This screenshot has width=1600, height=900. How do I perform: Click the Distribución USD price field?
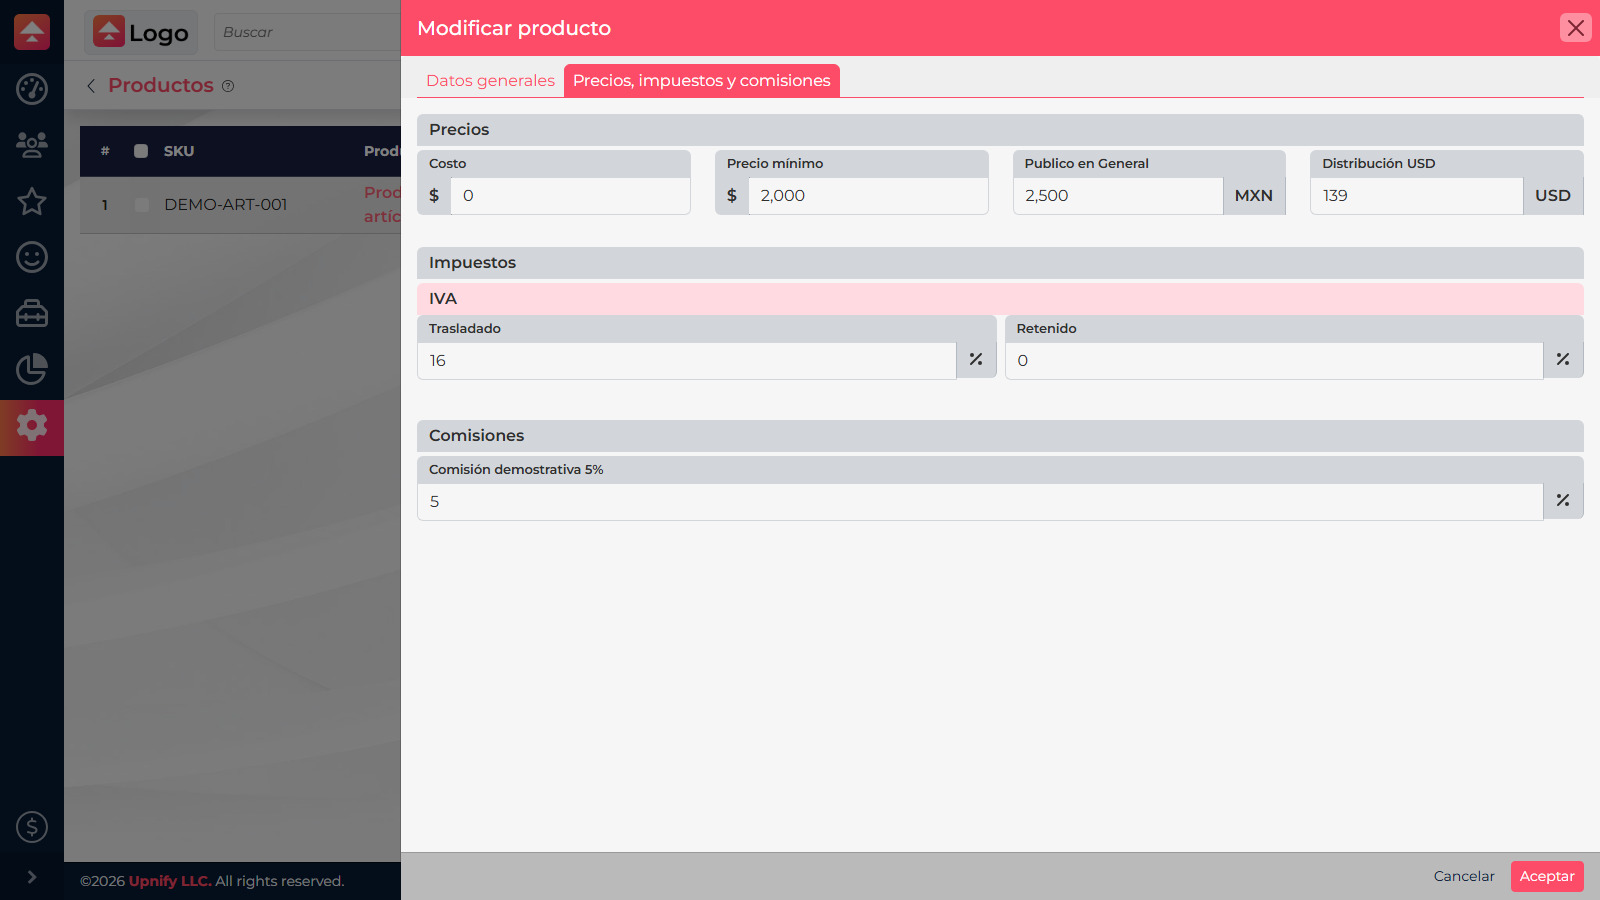(1417, 196)
